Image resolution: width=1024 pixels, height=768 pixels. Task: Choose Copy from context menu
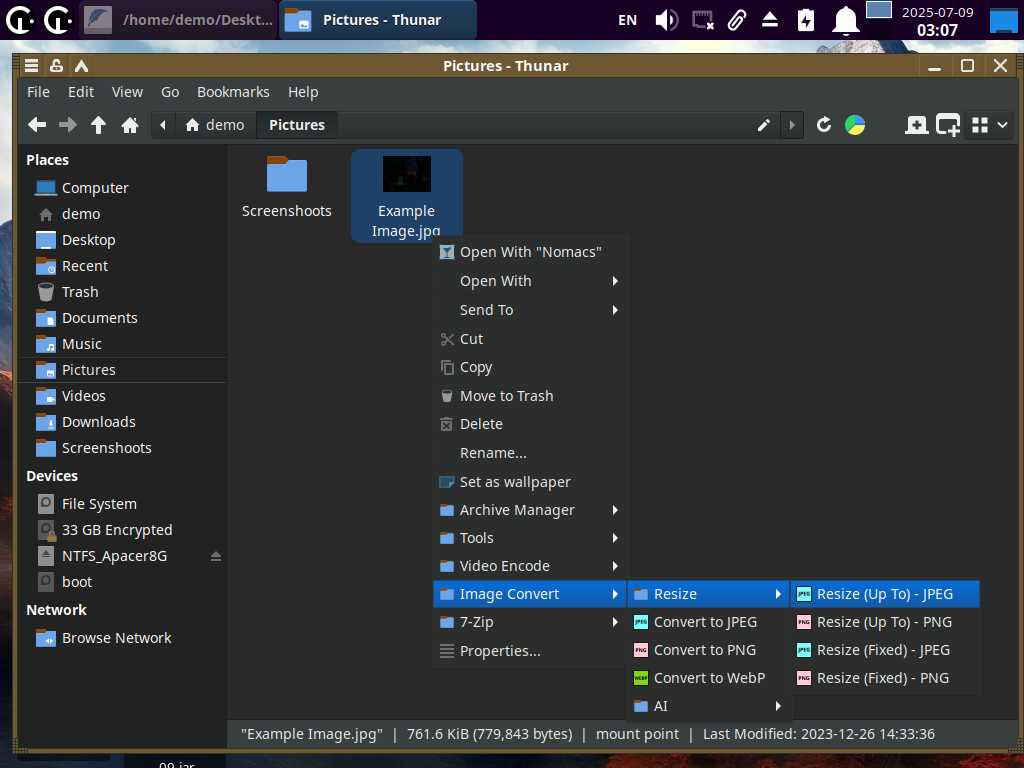[530, 367]
